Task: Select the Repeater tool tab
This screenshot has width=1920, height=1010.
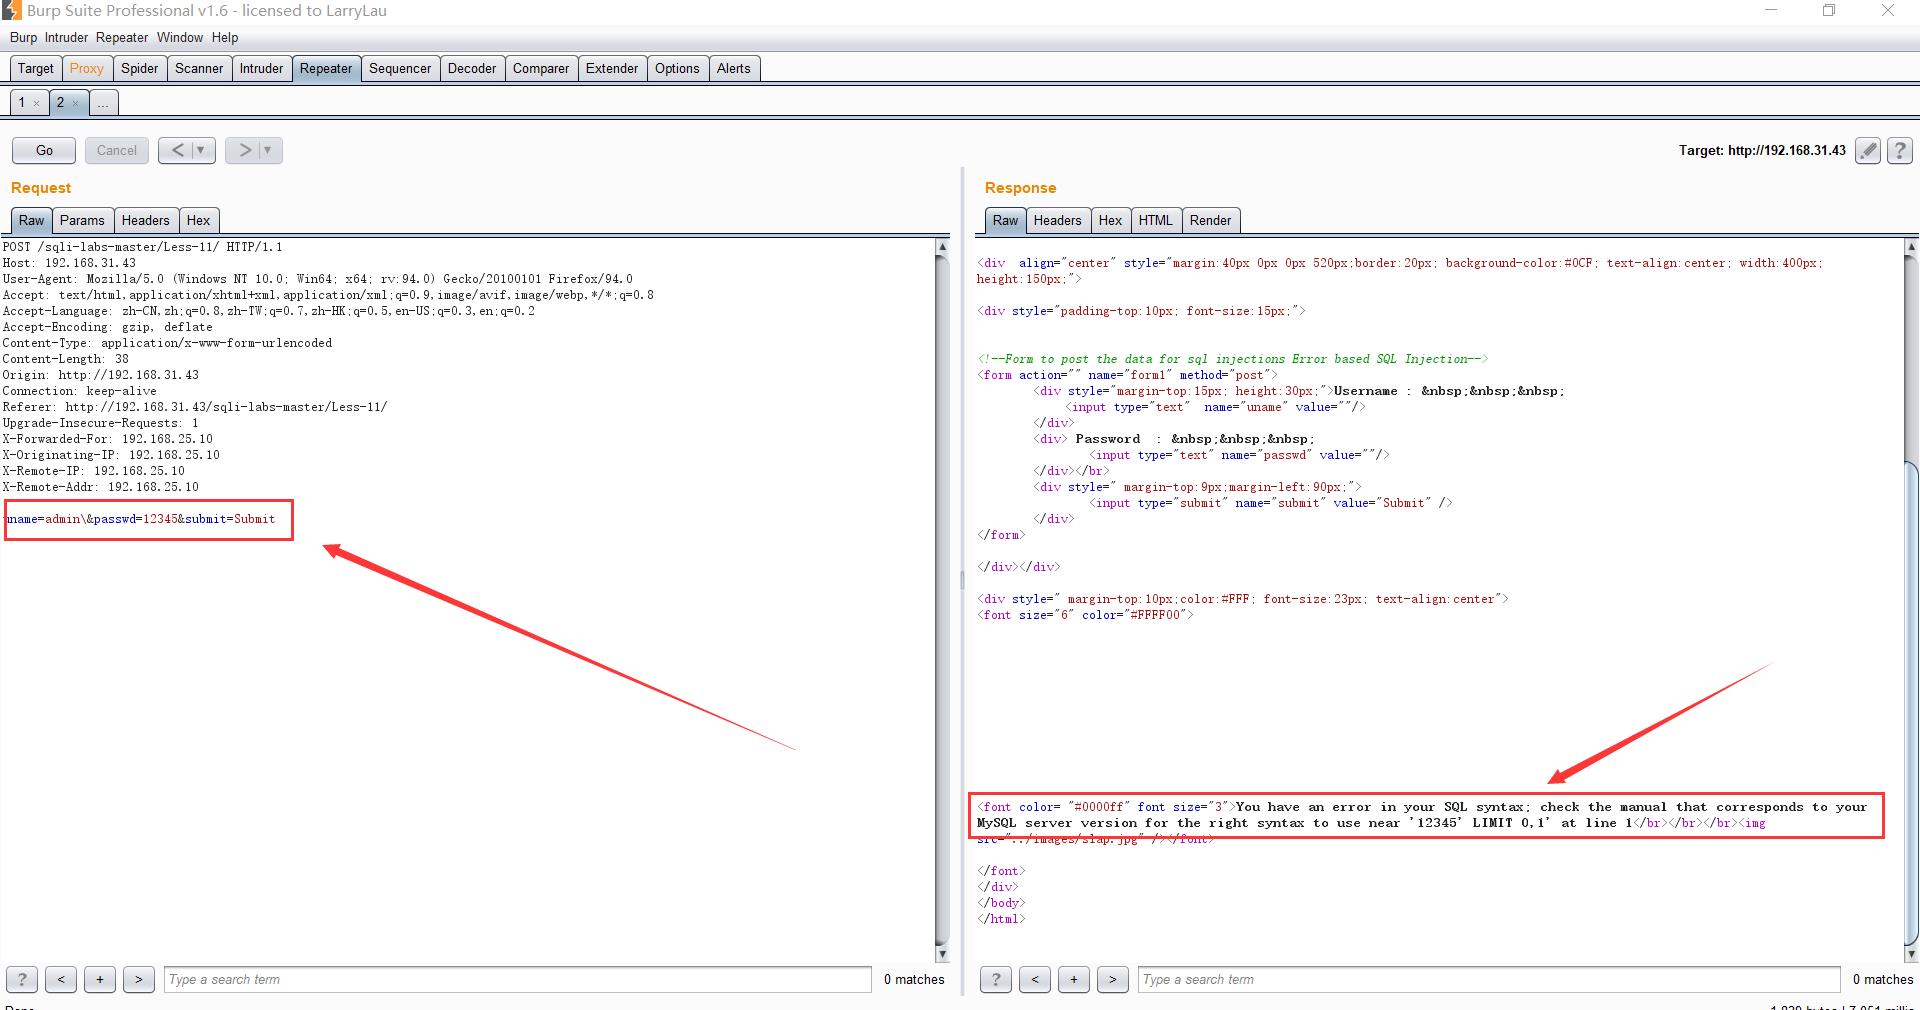Action: pos(326,68)
